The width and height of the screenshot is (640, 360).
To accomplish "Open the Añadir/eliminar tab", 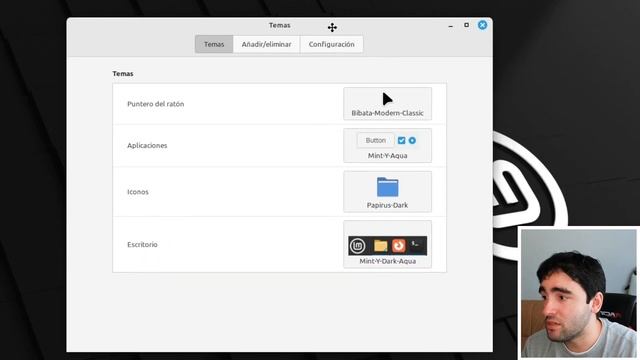I will [x=266, y=44].
